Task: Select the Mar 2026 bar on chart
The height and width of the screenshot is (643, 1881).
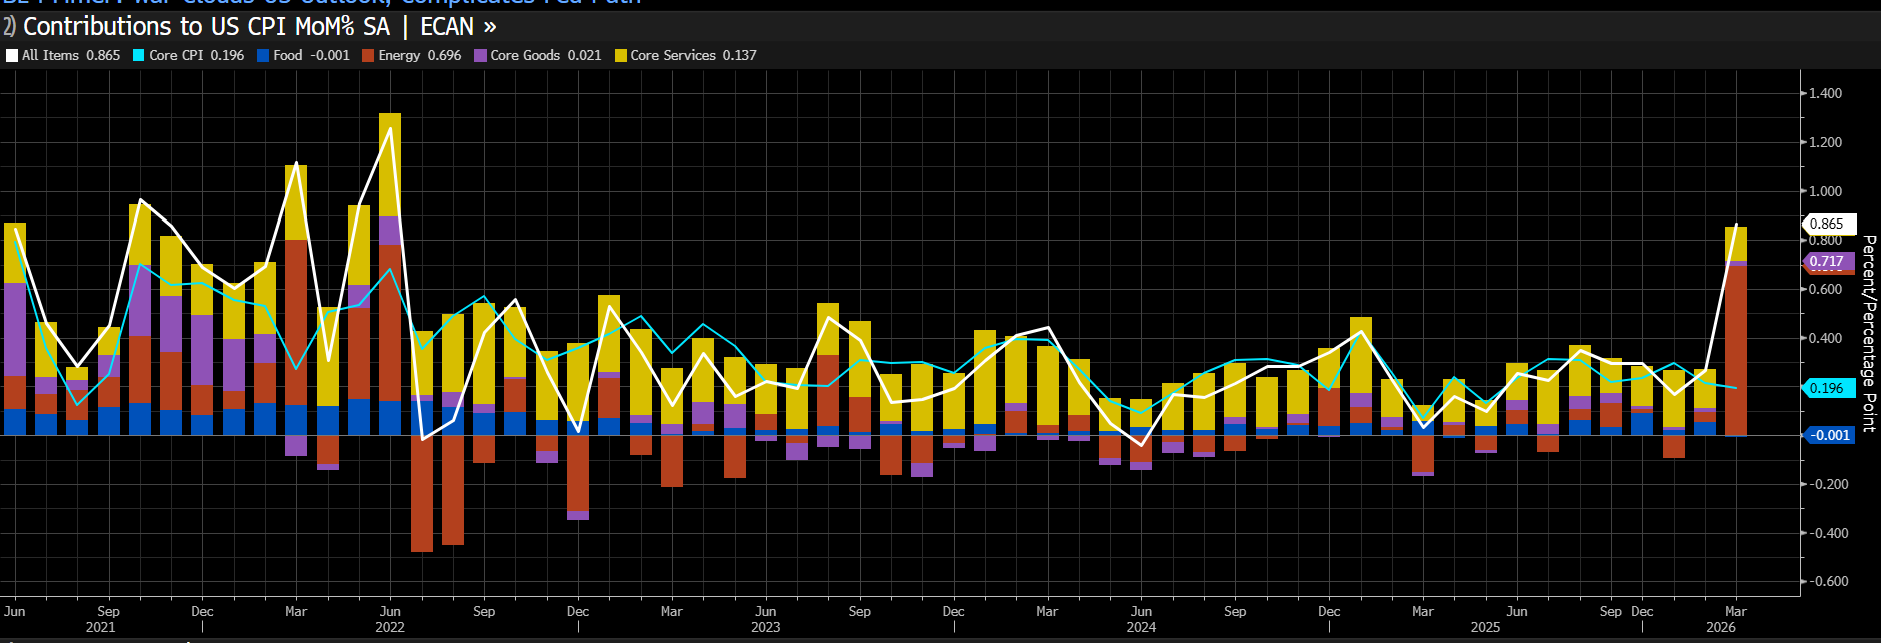Action: [x=1736, y=331]
